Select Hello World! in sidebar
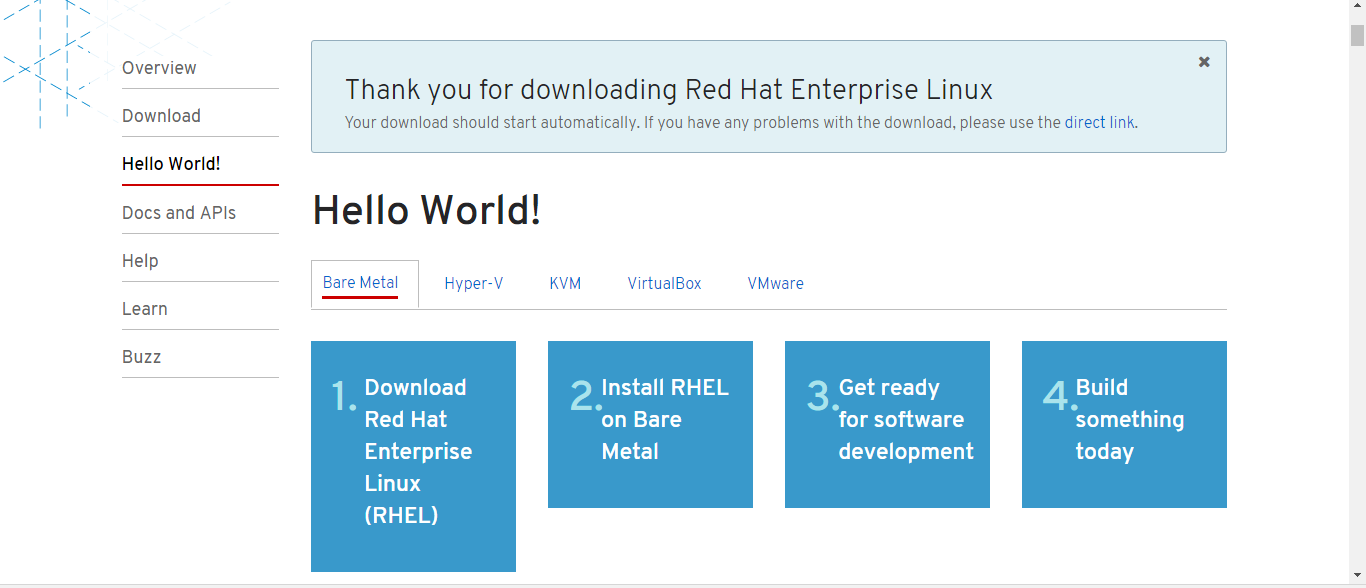Image resolution: width=1366 pixels, height=588 pixels. pos(171,164)
